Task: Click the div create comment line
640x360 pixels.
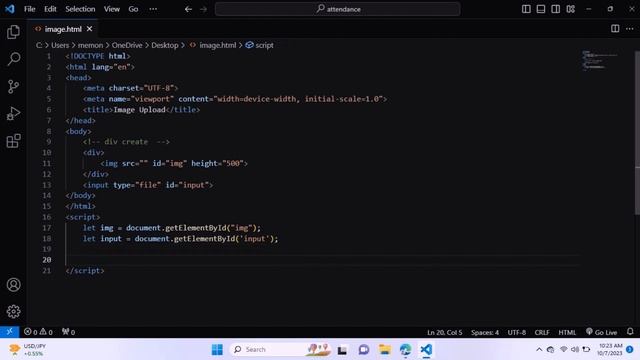Action: point(126,142)
